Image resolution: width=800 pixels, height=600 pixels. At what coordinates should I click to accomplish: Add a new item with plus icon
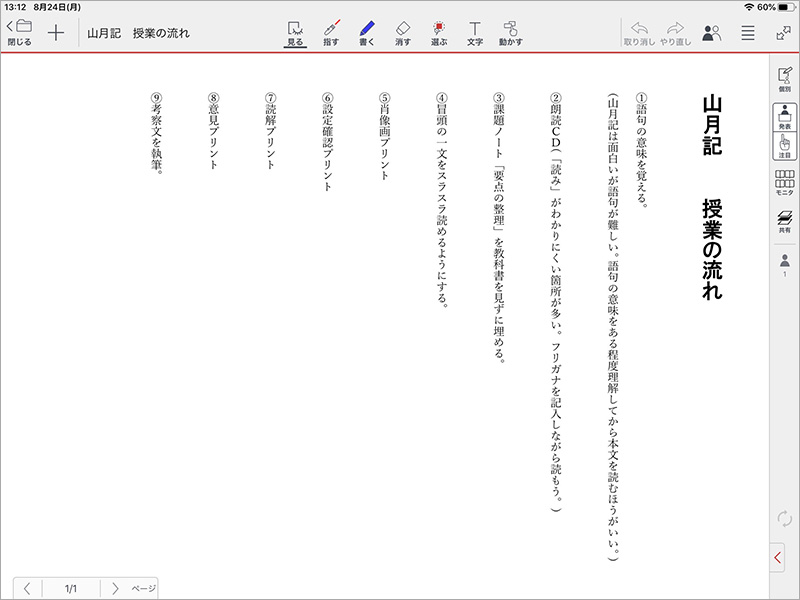tap(56, 33)
